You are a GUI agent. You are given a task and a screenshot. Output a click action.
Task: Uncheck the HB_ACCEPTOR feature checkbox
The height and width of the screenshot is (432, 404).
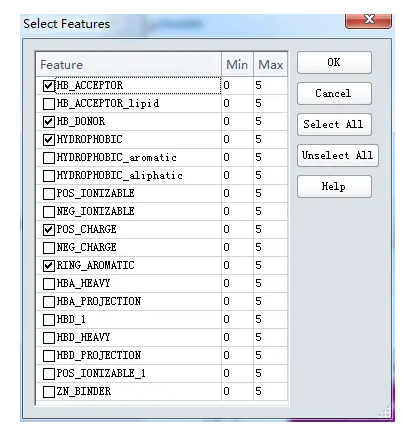[x=49, y=86]
